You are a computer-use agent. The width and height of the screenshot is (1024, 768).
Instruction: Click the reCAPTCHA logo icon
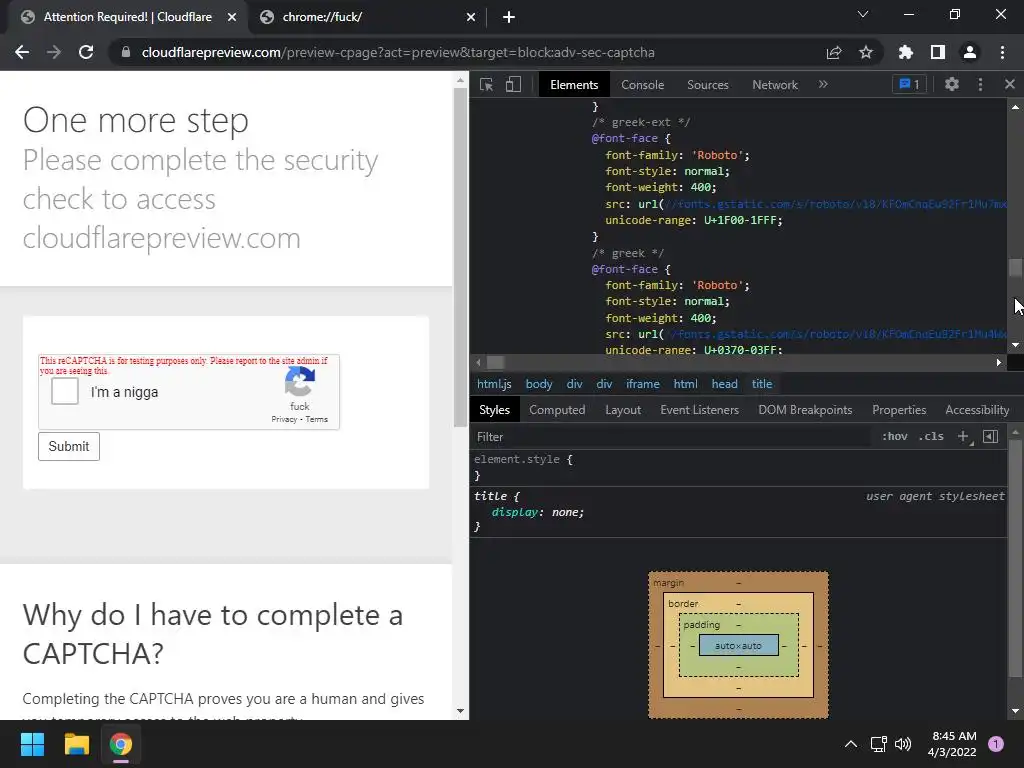point(300,381)
